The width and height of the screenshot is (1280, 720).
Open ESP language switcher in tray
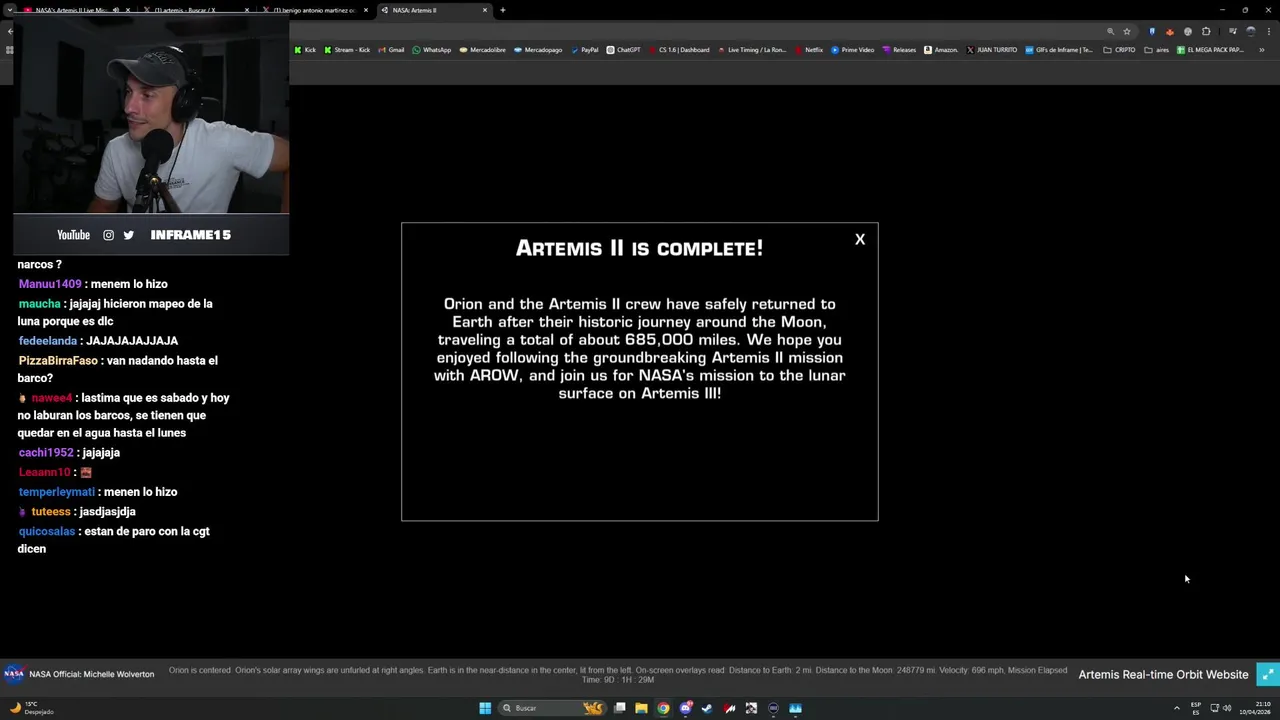(1195, 708)
